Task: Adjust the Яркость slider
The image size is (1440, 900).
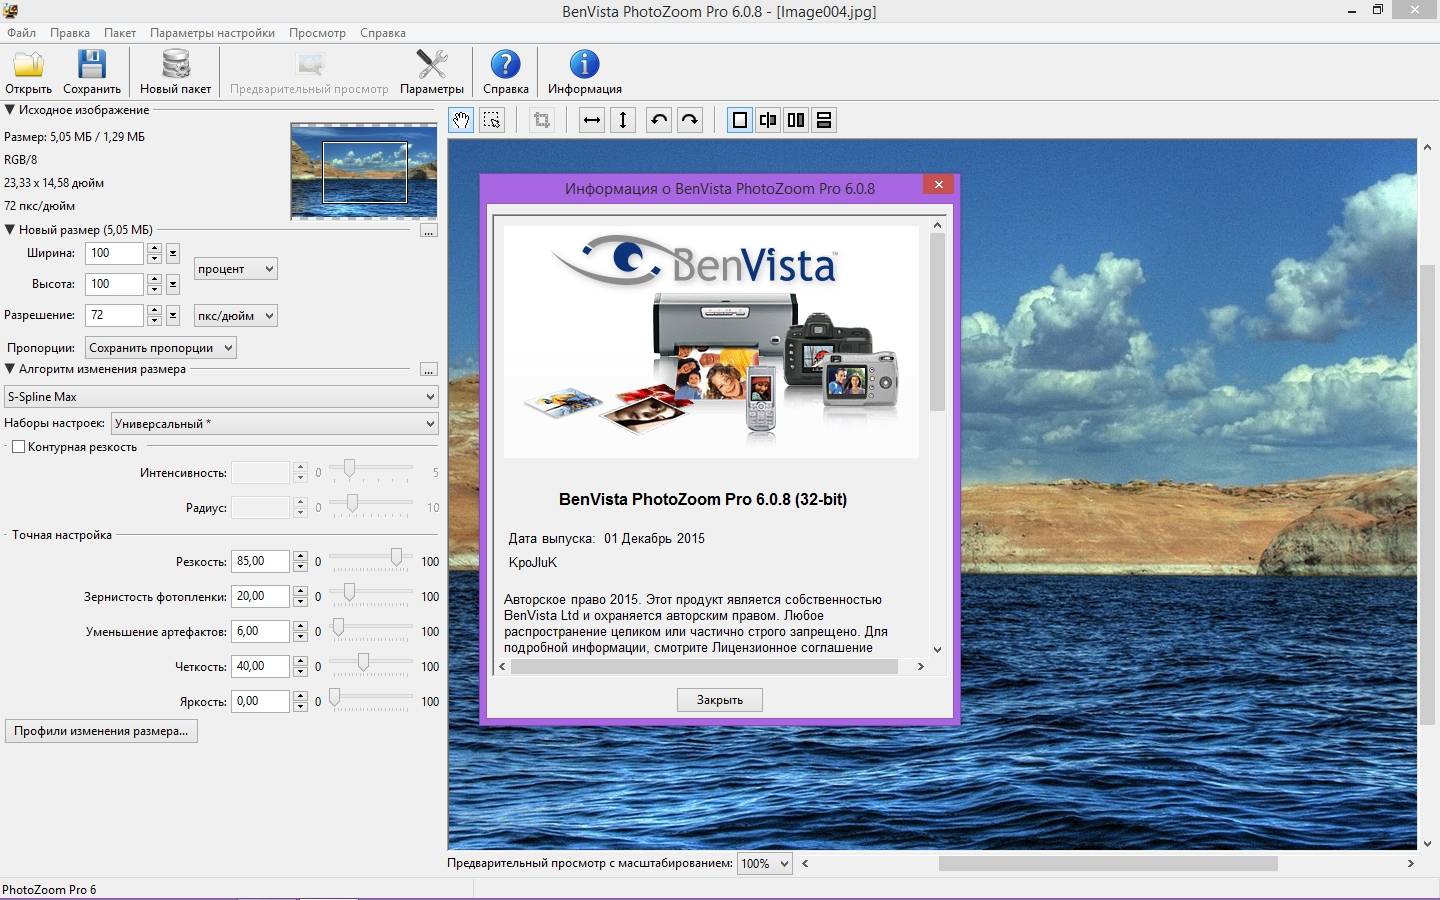Action: coord(334,697)
